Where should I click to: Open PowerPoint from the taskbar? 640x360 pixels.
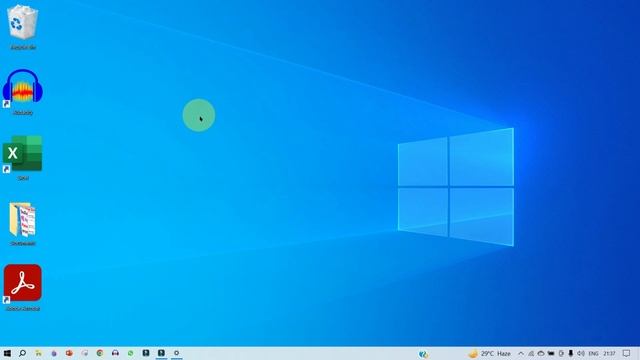coord(69,353)
